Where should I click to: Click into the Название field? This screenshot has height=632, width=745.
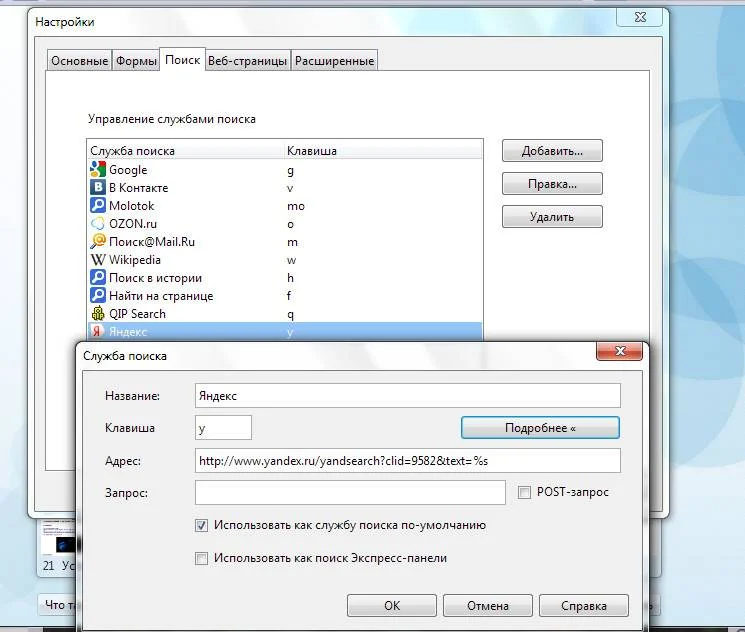click(x=408, y=395)
